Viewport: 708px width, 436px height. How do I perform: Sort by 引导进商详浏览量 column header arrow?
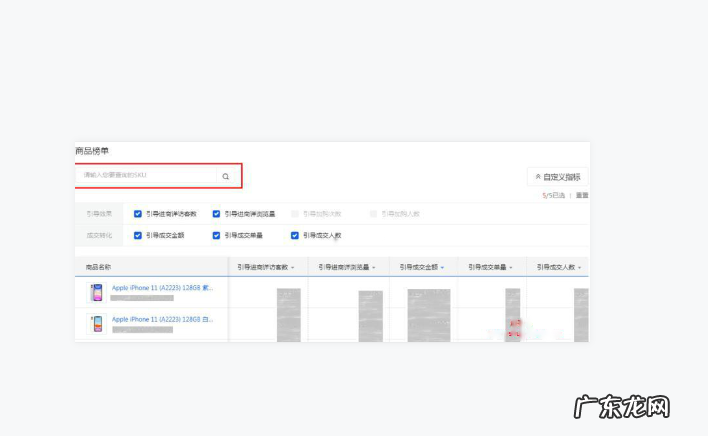tap(375, 268)
